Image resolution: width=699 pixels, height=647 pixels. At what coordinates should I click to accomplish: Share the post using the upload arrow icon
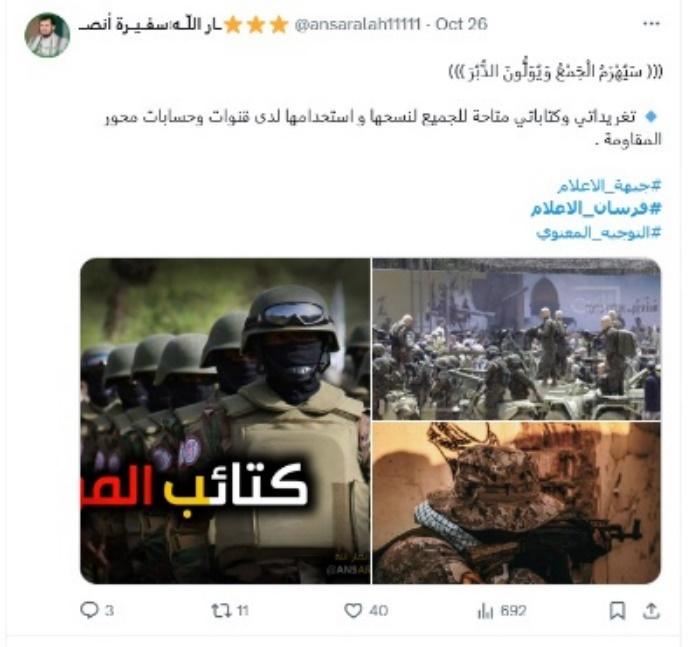(651, 610)
